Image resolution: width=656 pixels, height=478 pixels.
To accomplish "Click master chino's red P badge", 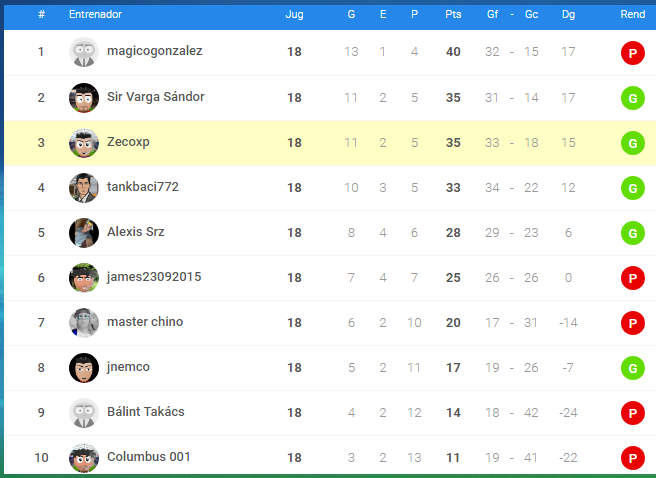I will (x=633, y=323).
